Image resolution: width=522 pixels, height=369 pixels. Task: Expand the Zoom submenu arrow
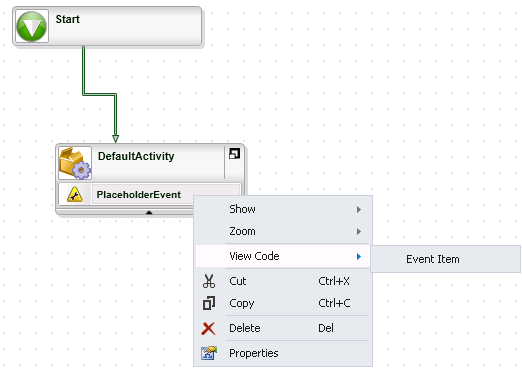point(359,231)
